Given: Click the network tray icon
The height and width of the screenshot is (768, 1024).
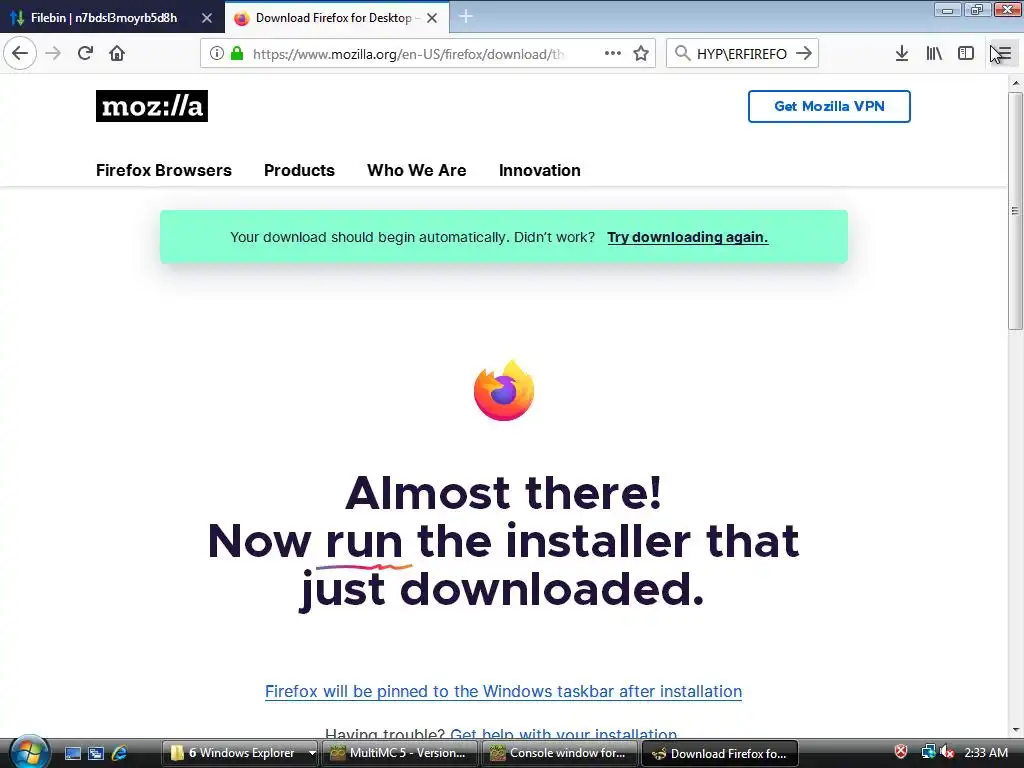Looking at the screenshot, I should 928,752.
